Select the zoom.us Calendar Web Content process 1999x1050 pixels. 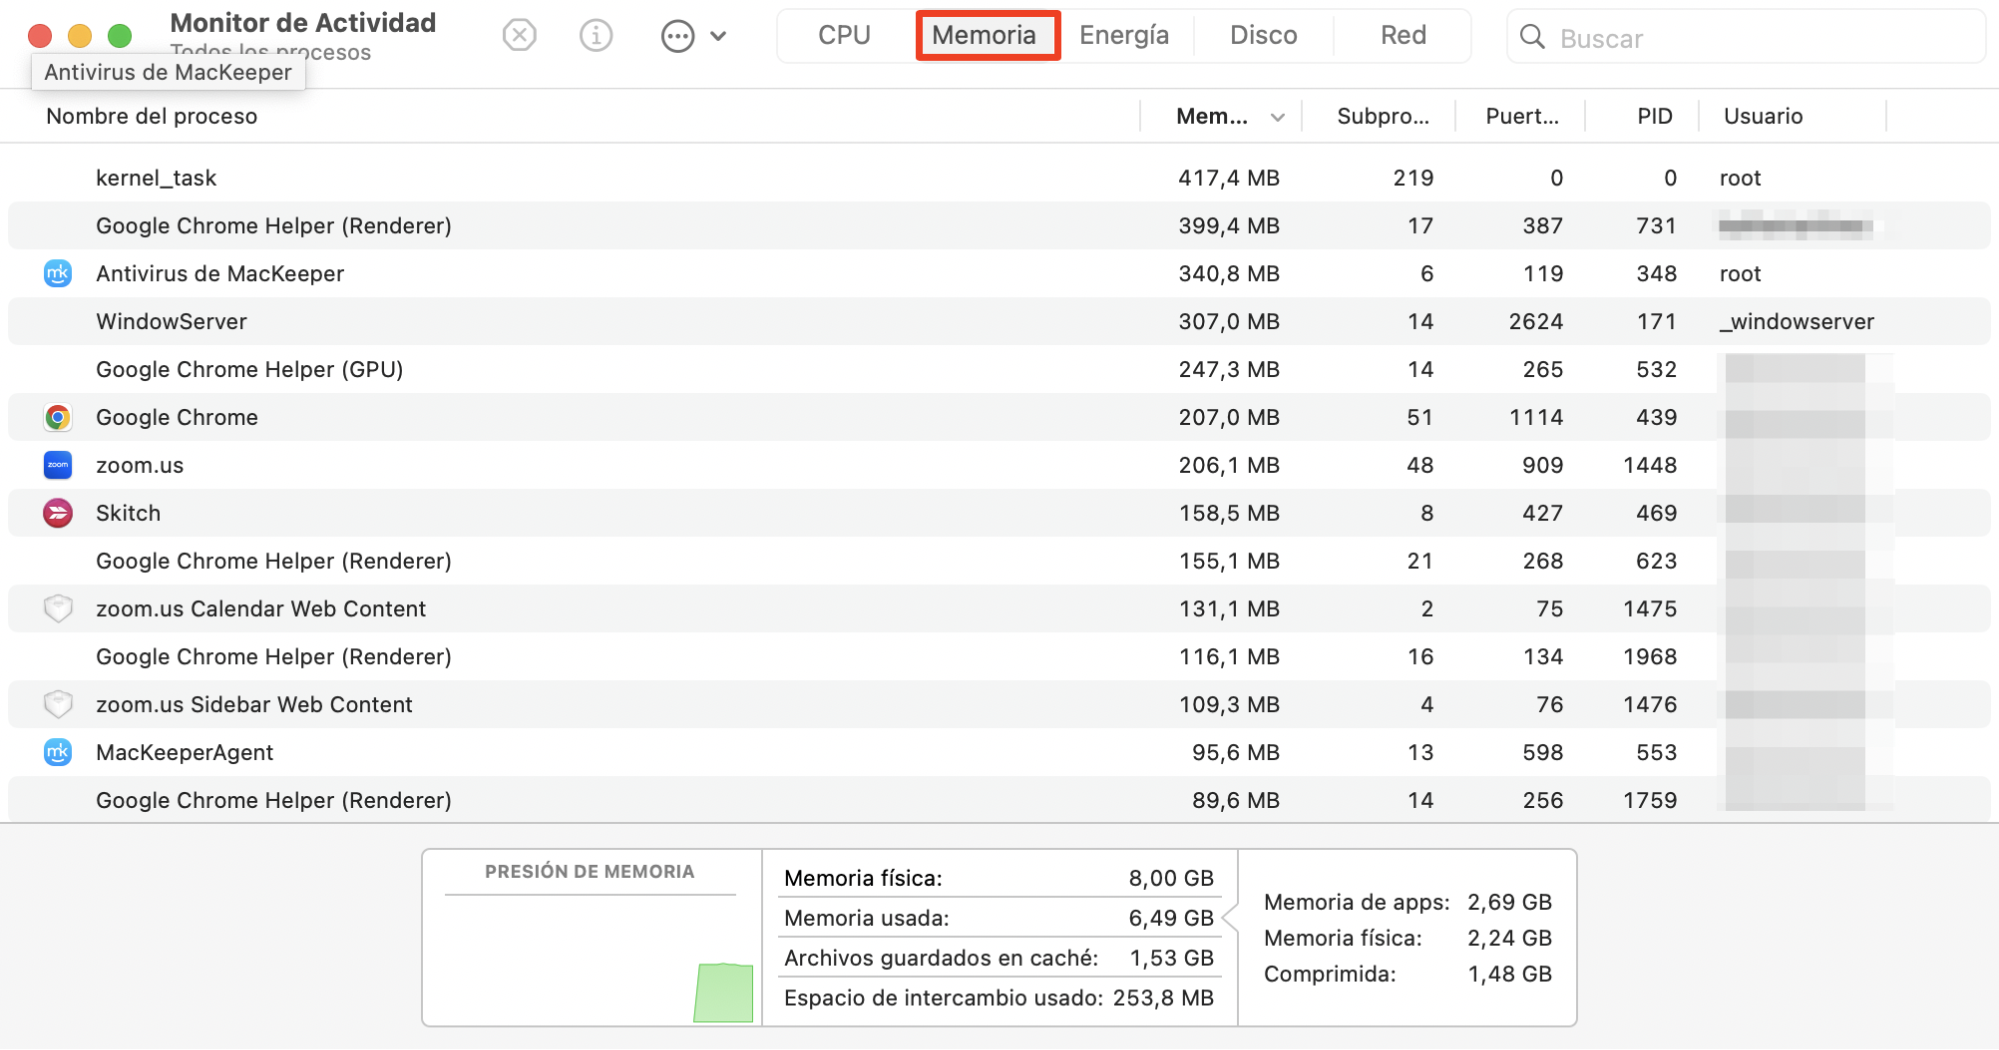999,608
